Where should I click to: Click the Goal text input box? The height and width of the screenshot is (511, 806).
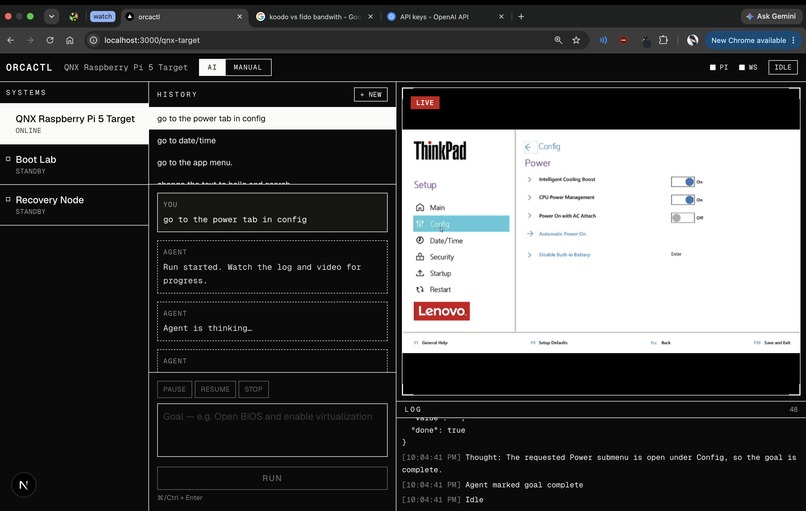(272, 430)
